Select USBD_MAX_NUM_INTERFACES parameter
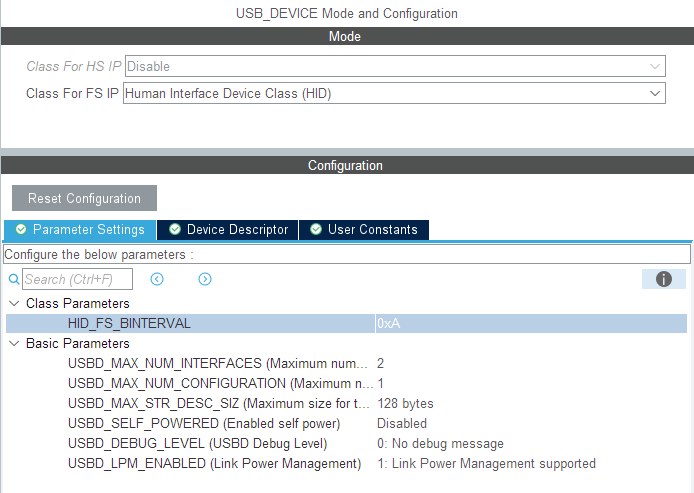This screenshot has height=493, width=694. click(217, 363)
